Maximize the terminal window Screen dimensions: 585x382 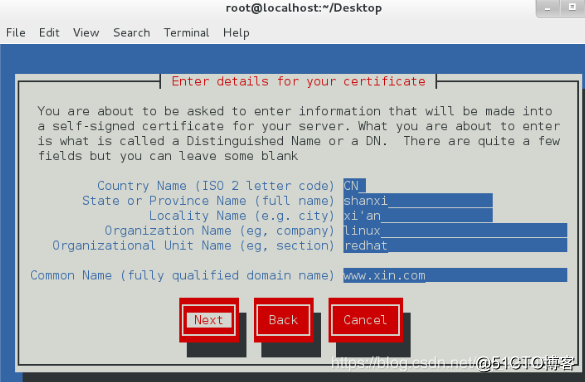click(x=572, y=7)
